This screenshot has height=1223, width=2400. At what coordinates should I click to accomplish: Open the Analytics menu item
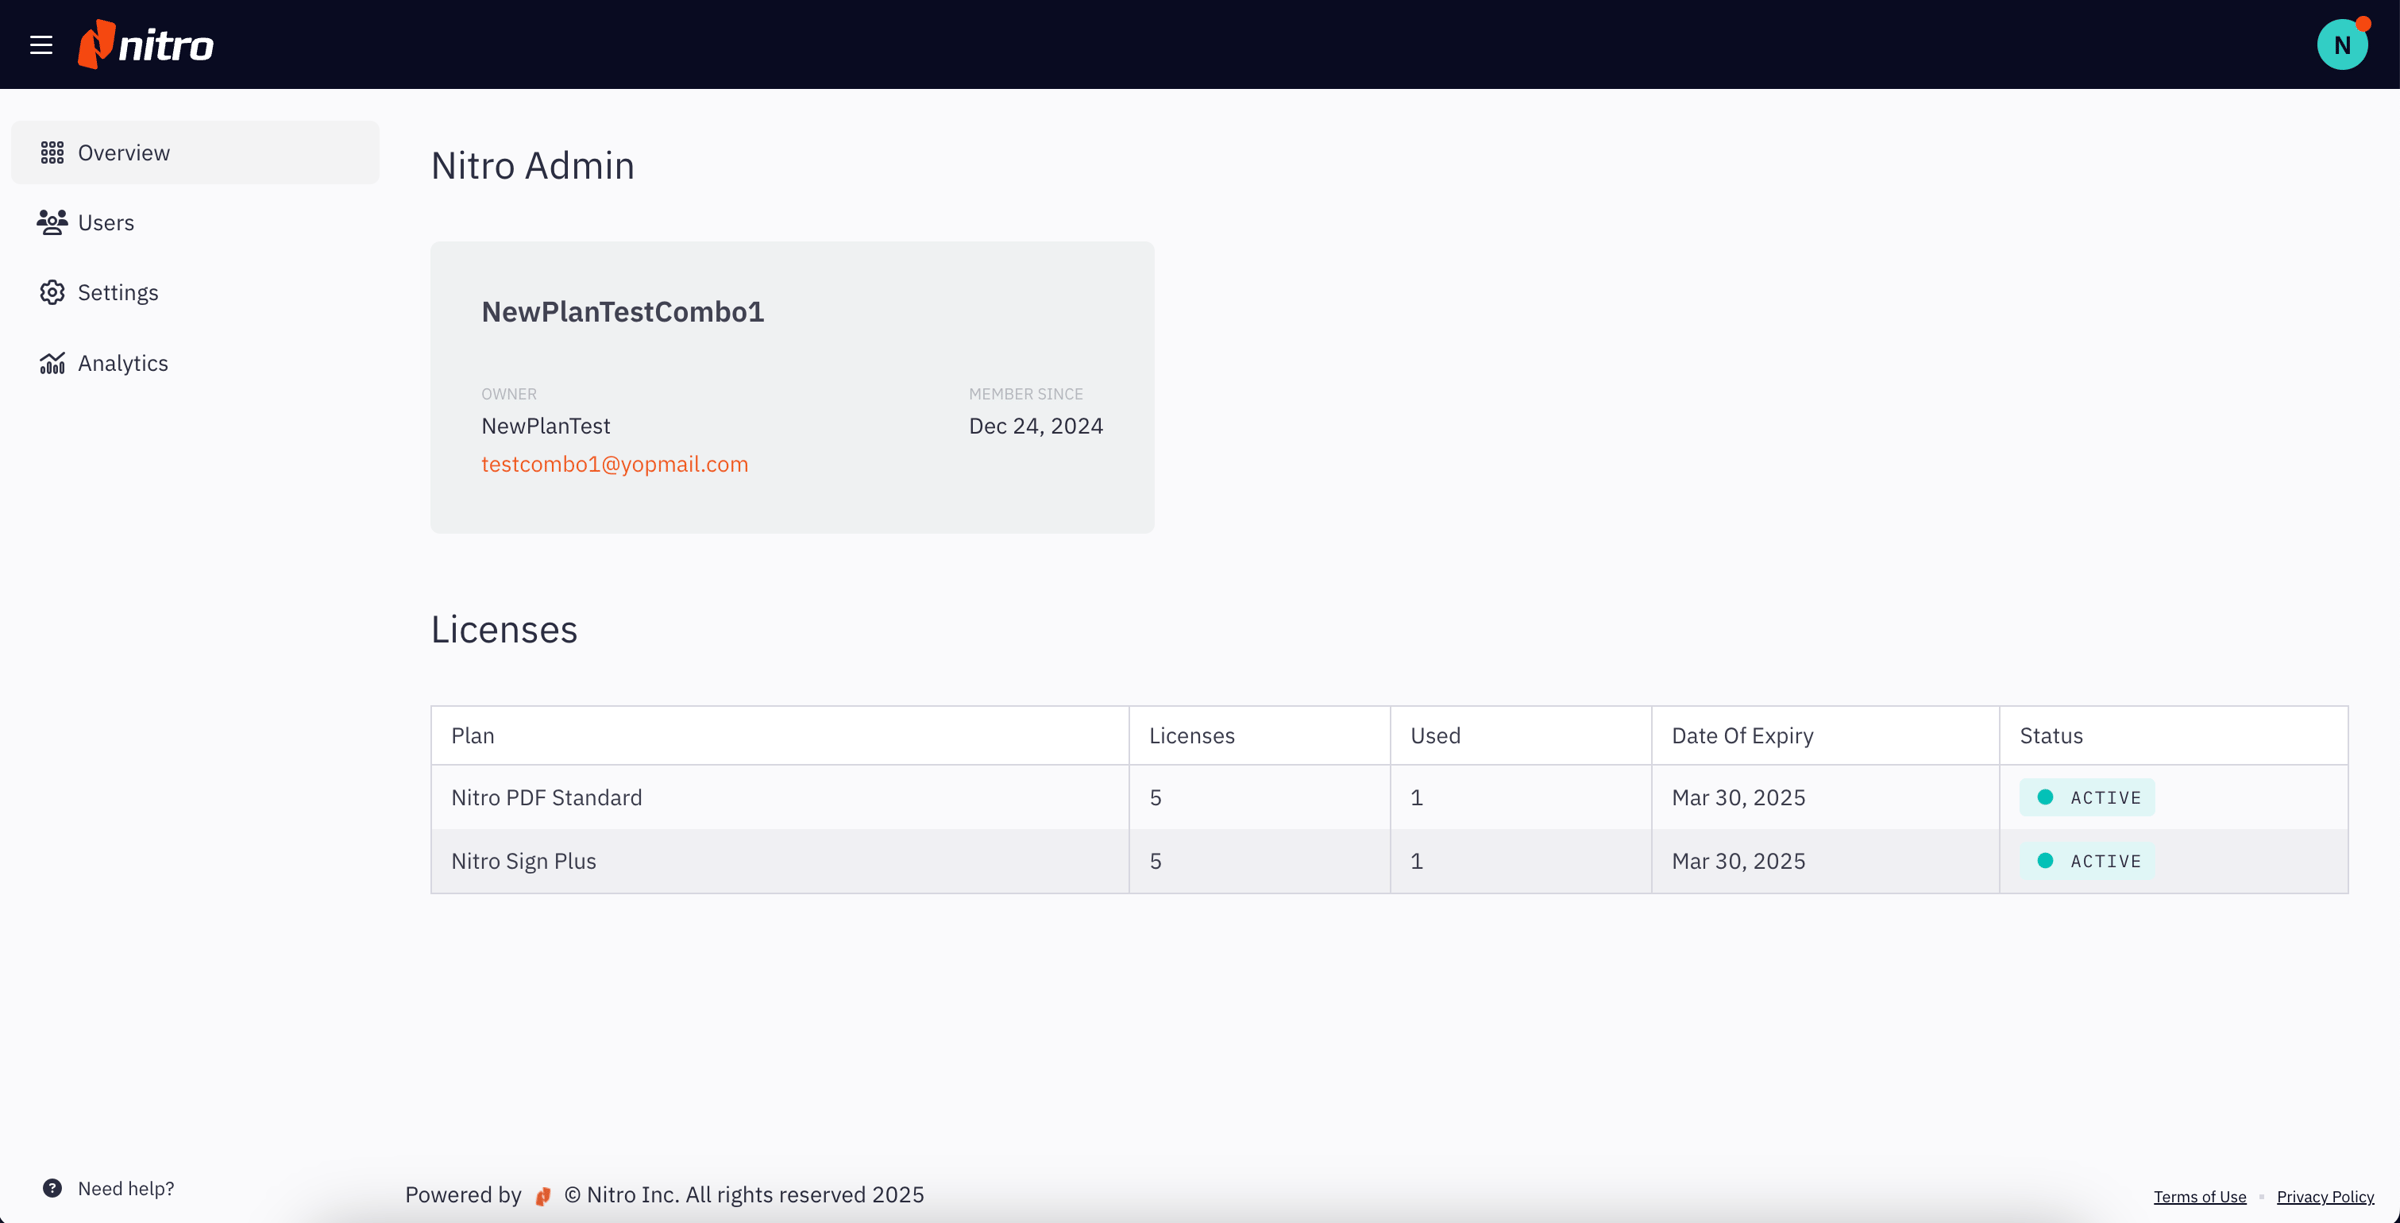click(x=123, y=363)
